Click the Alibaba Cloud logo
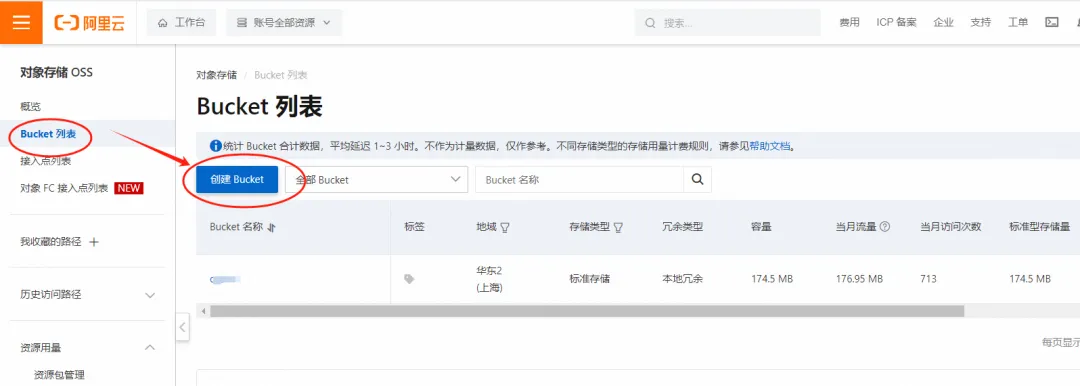Image resolution: width=1080 pixels, height=386 pixels. pyautogui.click(x=90, y=23)
